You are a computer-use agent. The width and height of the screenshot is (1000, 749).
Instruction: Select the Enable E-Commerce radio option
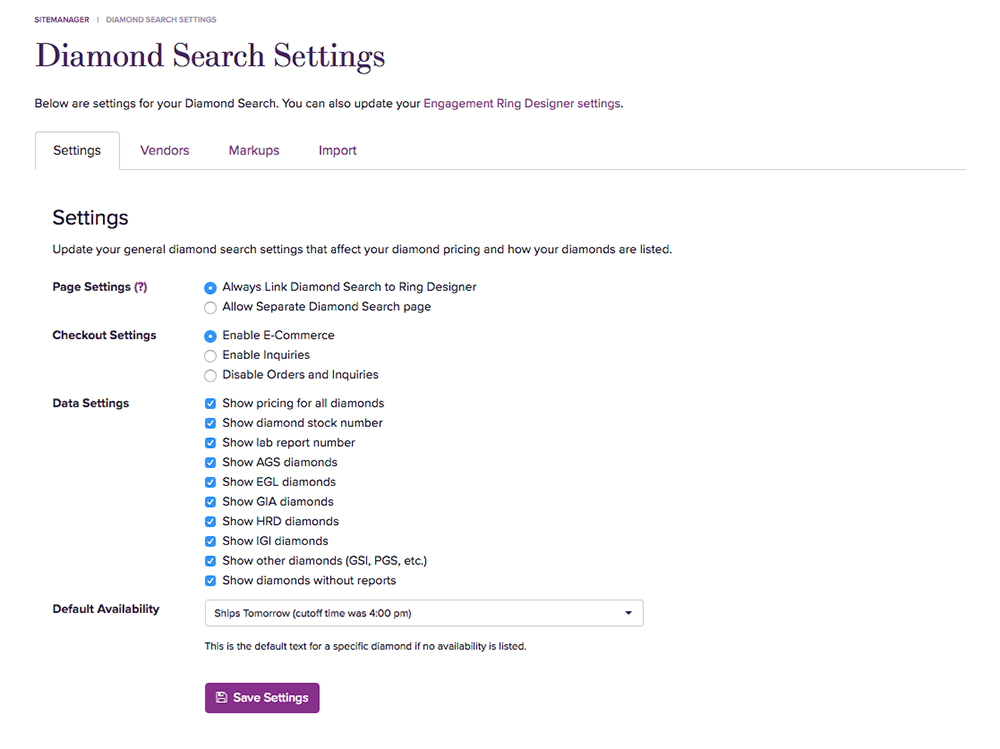[x=210, y=336]
